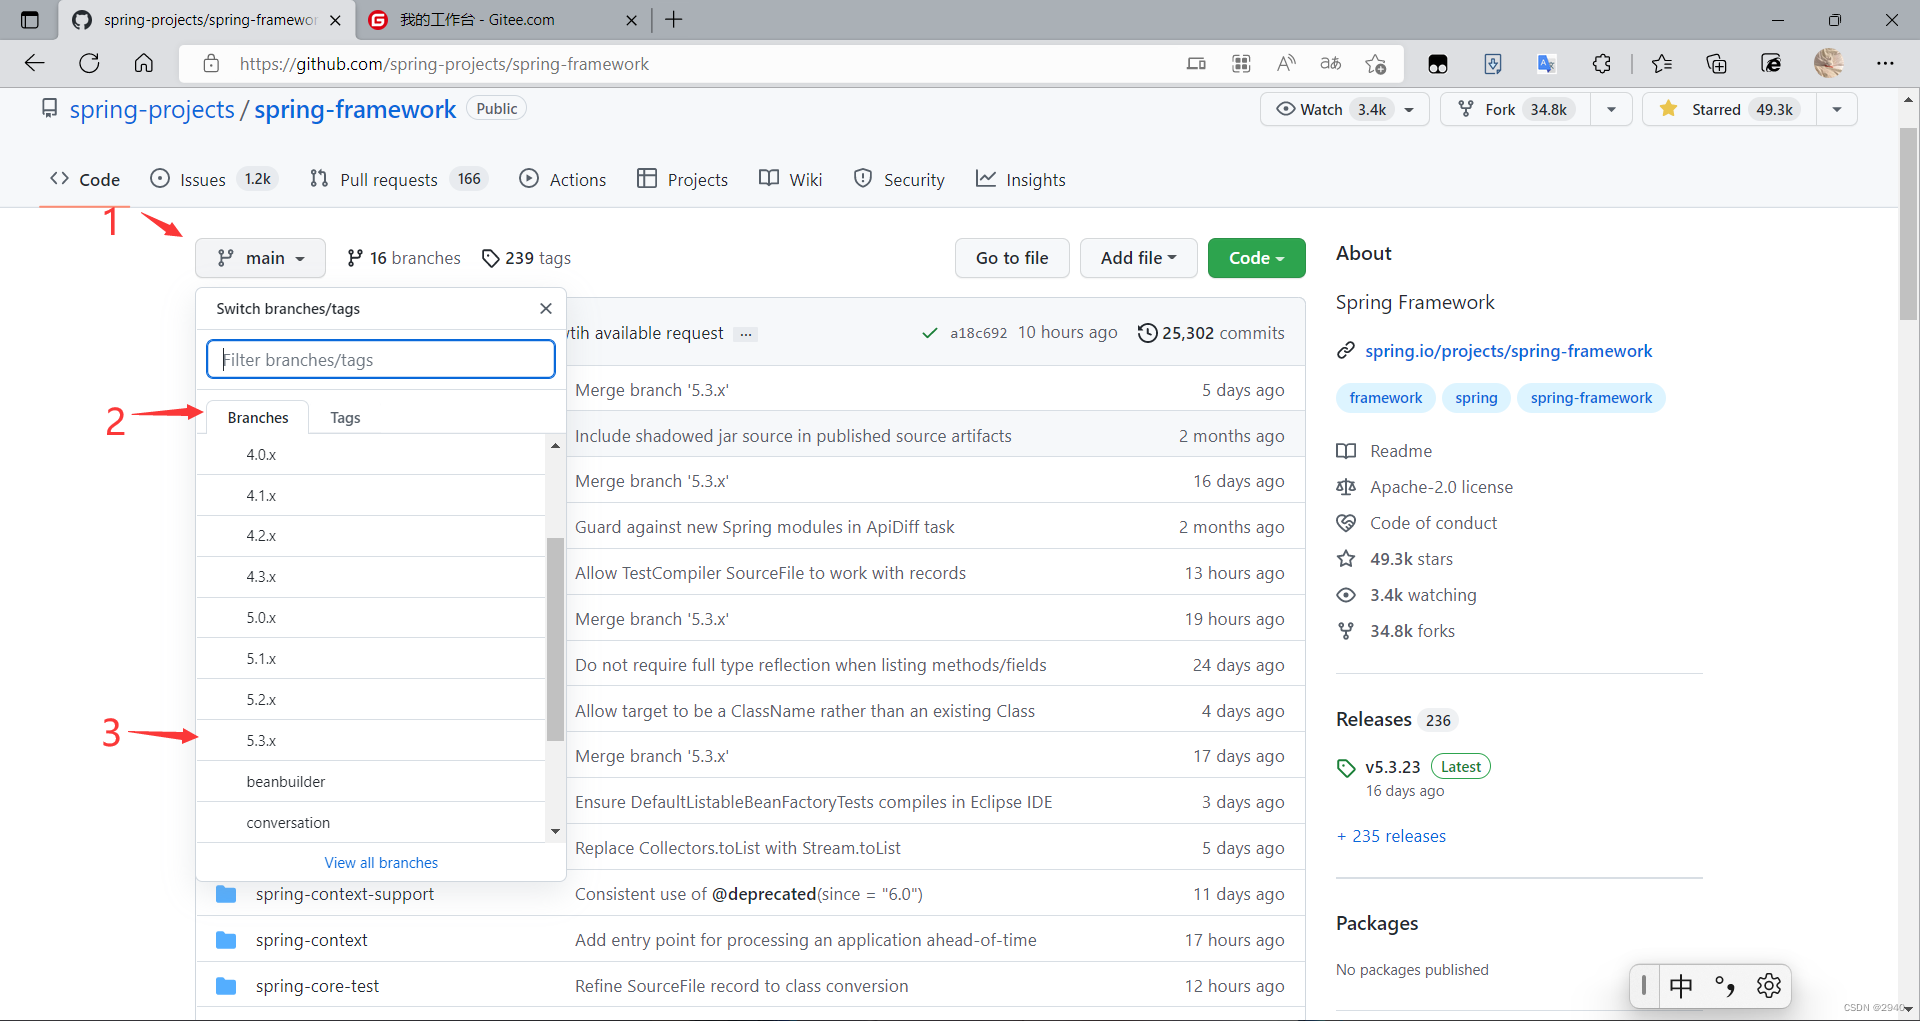Image resolution: width=1920 pixels, height=1021 pixels.
Task: Click the IME settings gear icon
Action: click(x=1768, y=986)
